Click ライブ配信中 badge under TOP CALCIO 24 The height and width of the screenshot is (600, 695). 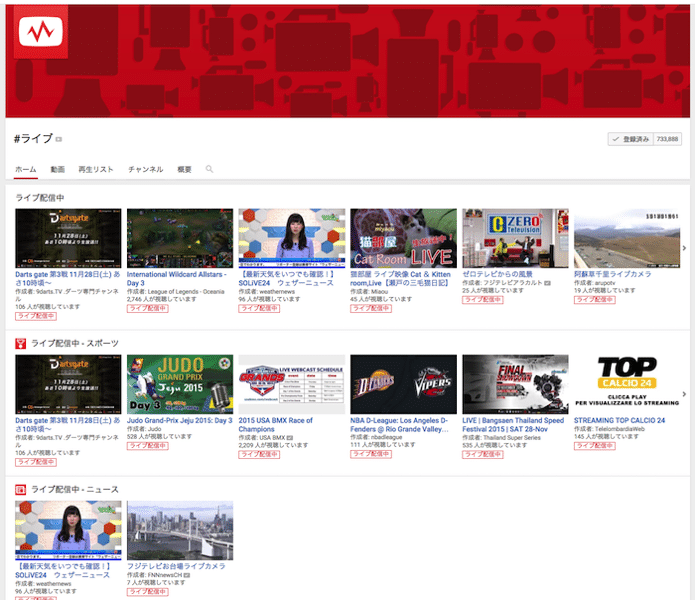tap(595, 446)
